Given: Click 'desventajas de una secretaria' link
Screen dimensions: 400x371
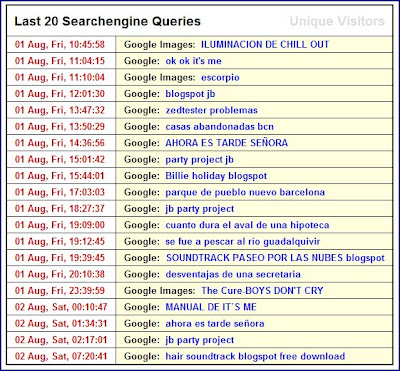Looking at the screenshot, I should click(x=233, y=274).
